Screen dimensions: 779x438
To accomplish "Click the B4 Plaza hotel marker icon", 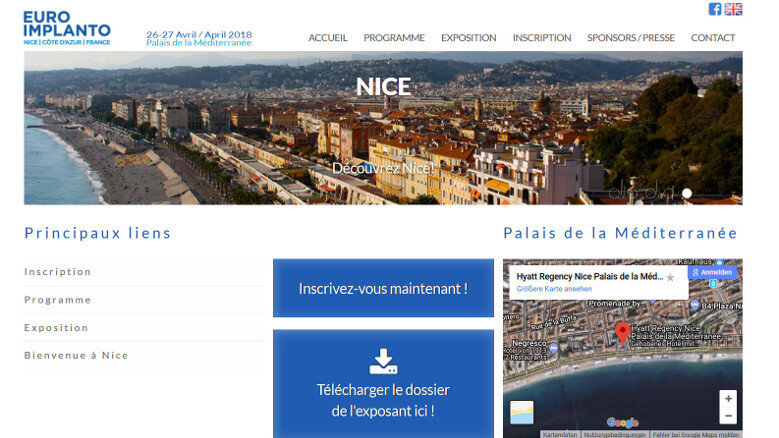I will [x=695, y=305].
